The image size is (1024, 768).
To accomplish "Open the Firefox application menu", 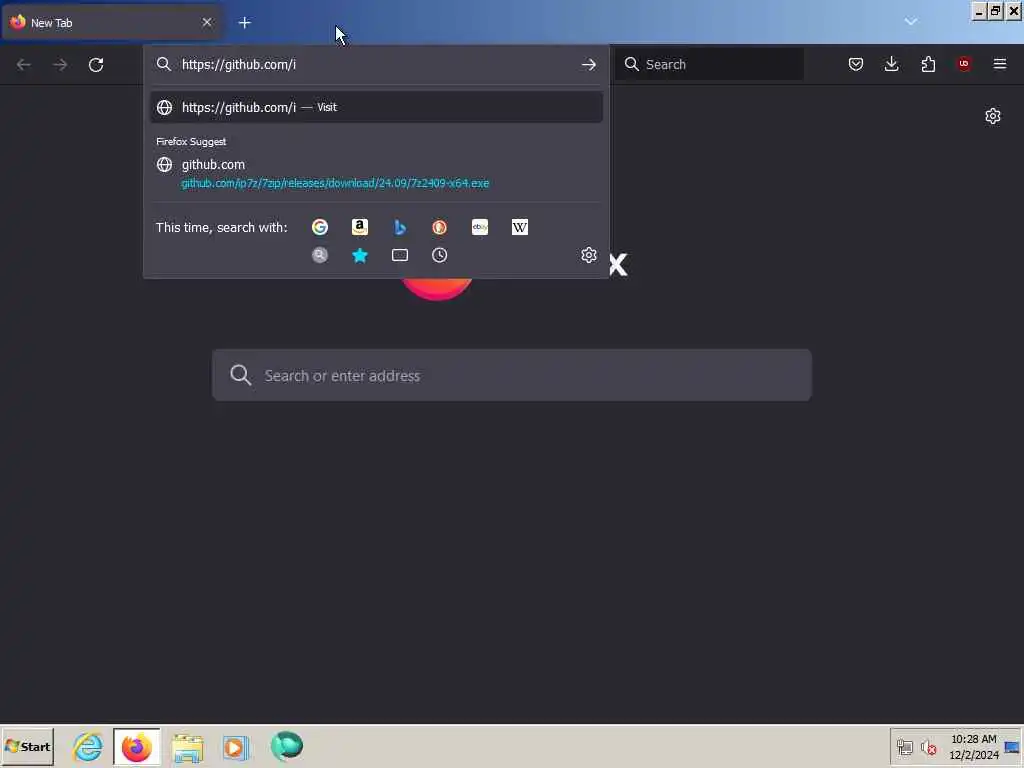I will point(1000,64).
